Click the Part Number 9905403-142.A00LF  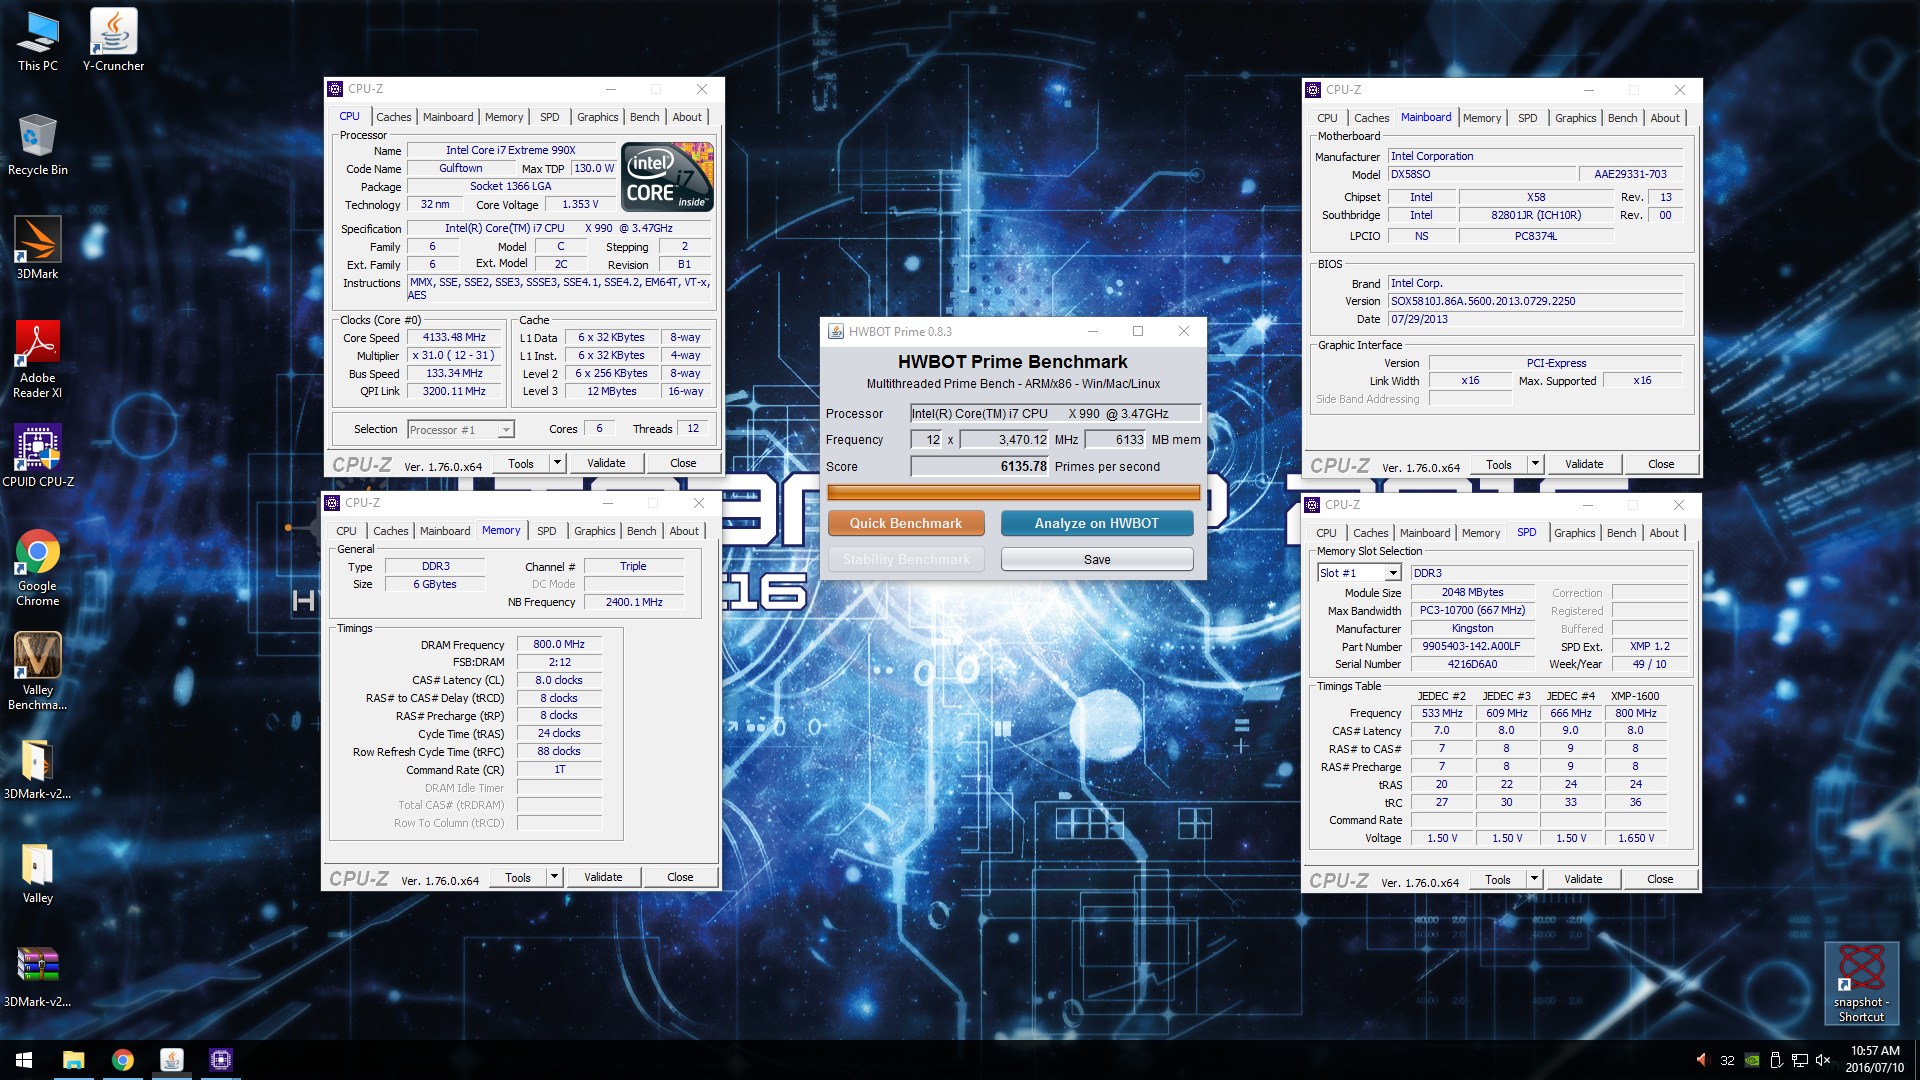[x=1471, y=647]
